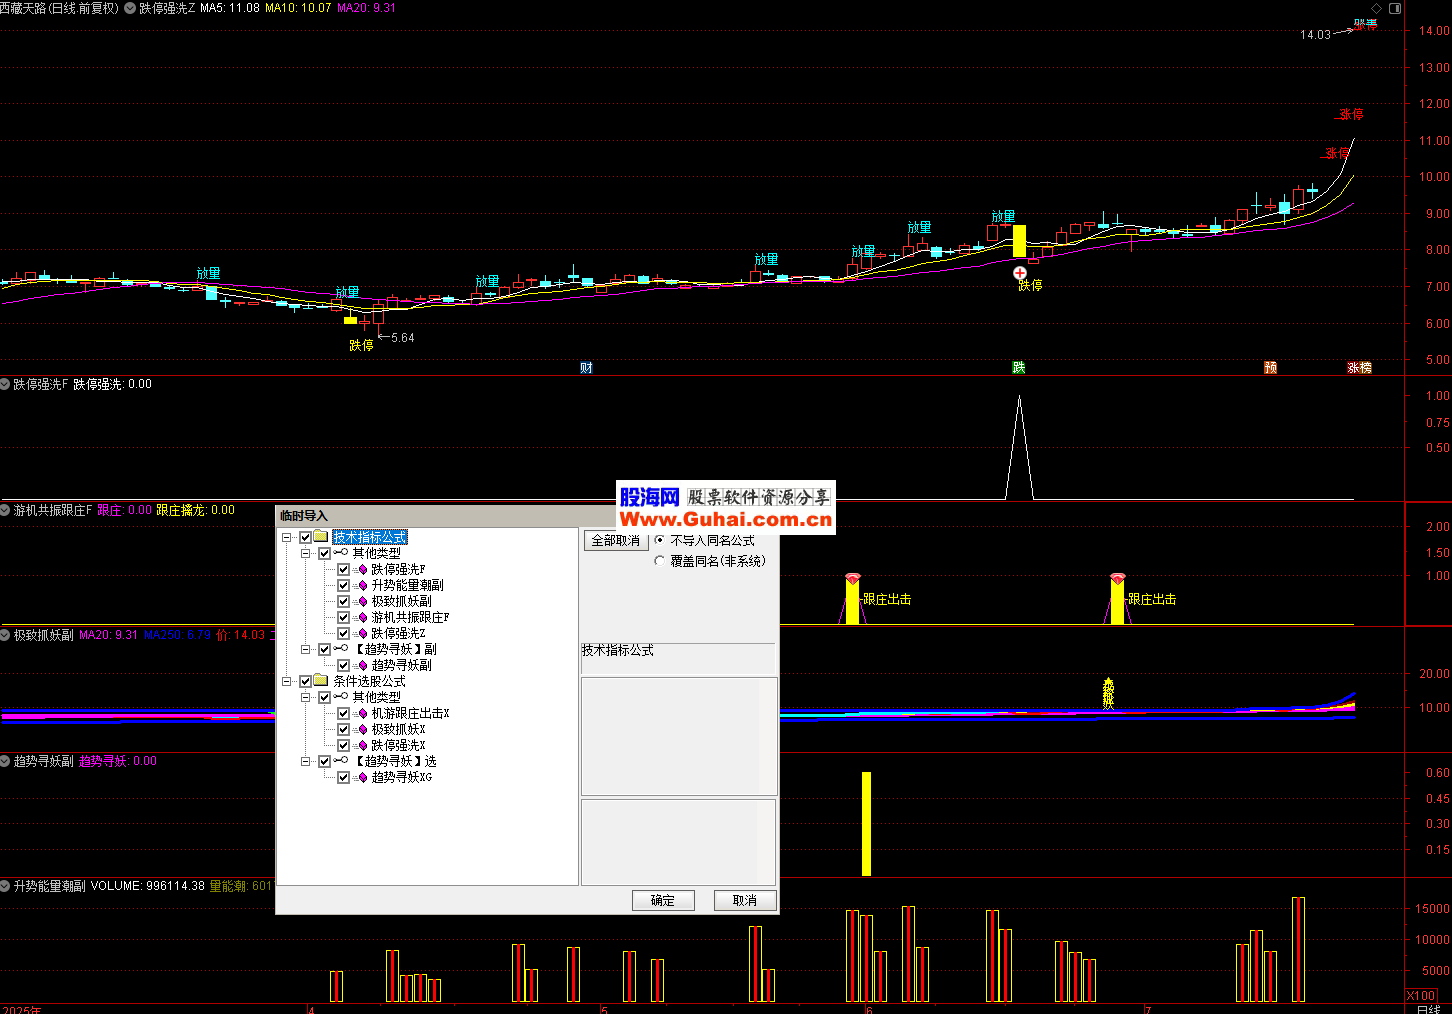The height and width of the screenshot is (1014, 1452).
Task: Click the magenta cube icon beside 跌停强洗X
Action: 362,745
